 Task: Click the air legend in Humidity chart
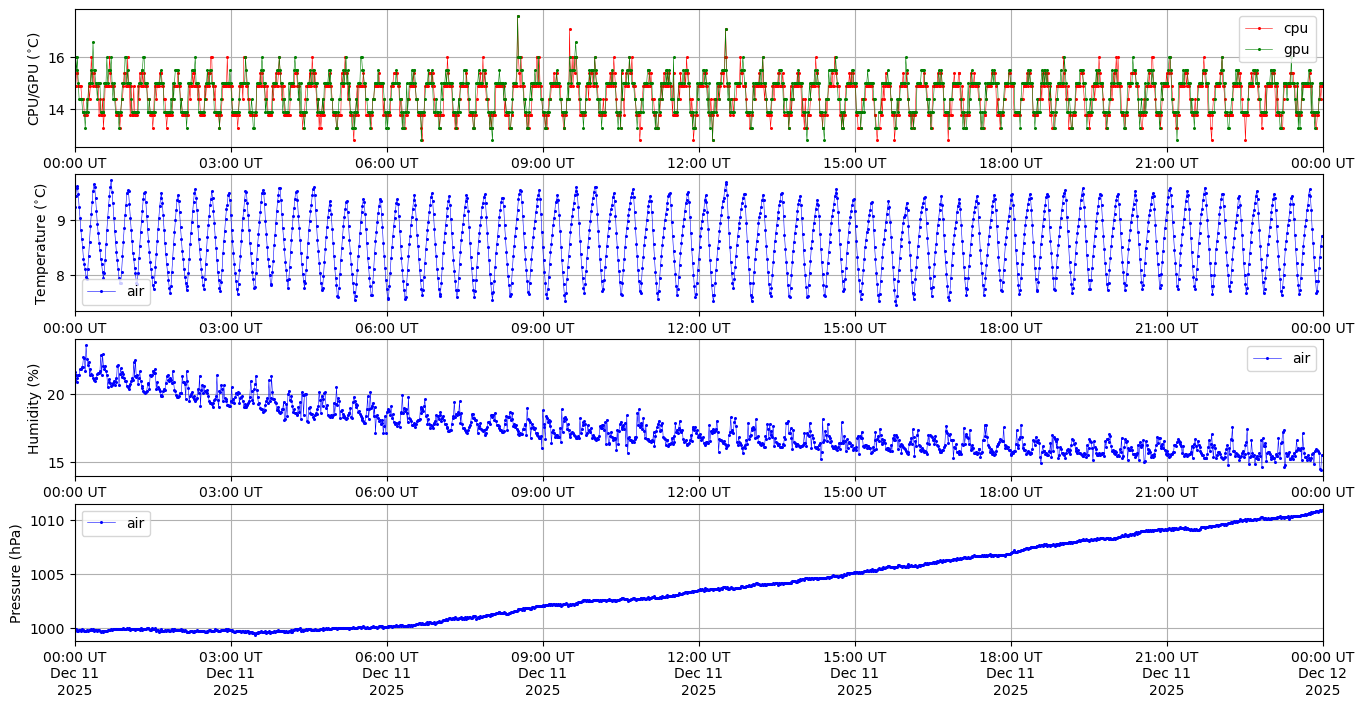1281,358
